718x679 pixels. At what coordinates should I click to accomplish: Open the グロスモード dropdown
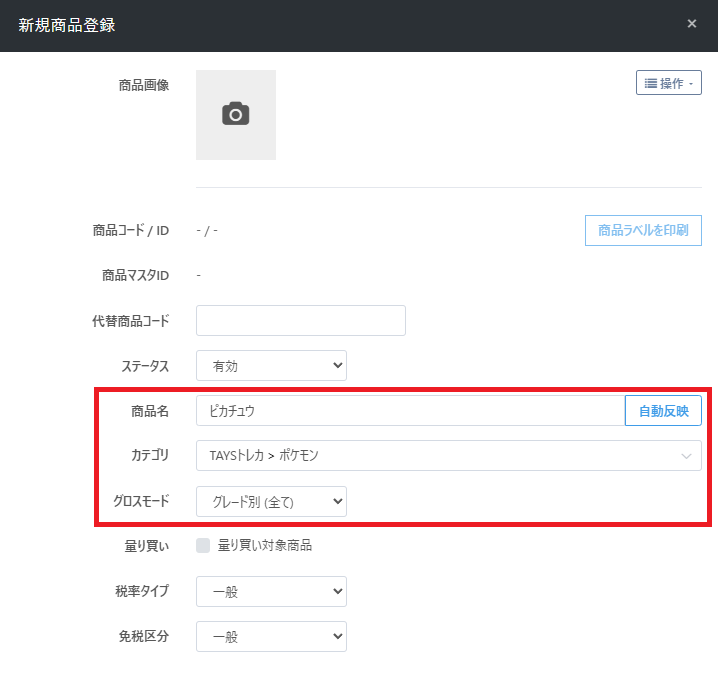pyautogui.click(x=271, y=501)
